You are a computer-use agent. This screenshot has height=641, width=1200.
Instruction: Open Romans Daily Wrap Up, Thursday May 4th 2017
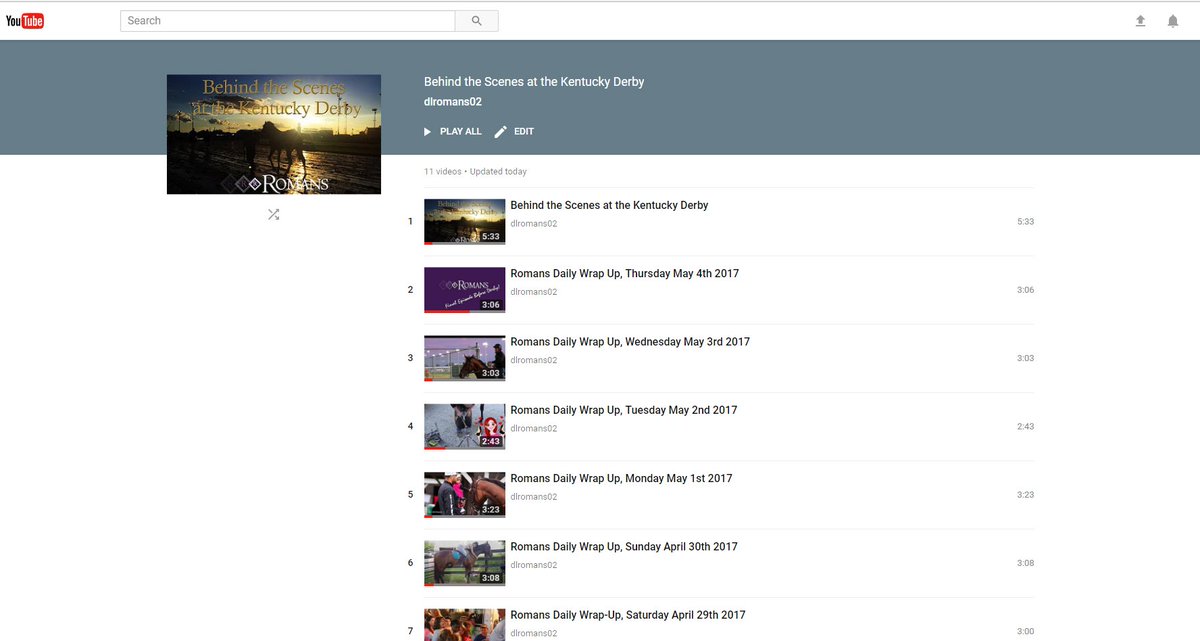pyautogui.click(x=625, y=273)
